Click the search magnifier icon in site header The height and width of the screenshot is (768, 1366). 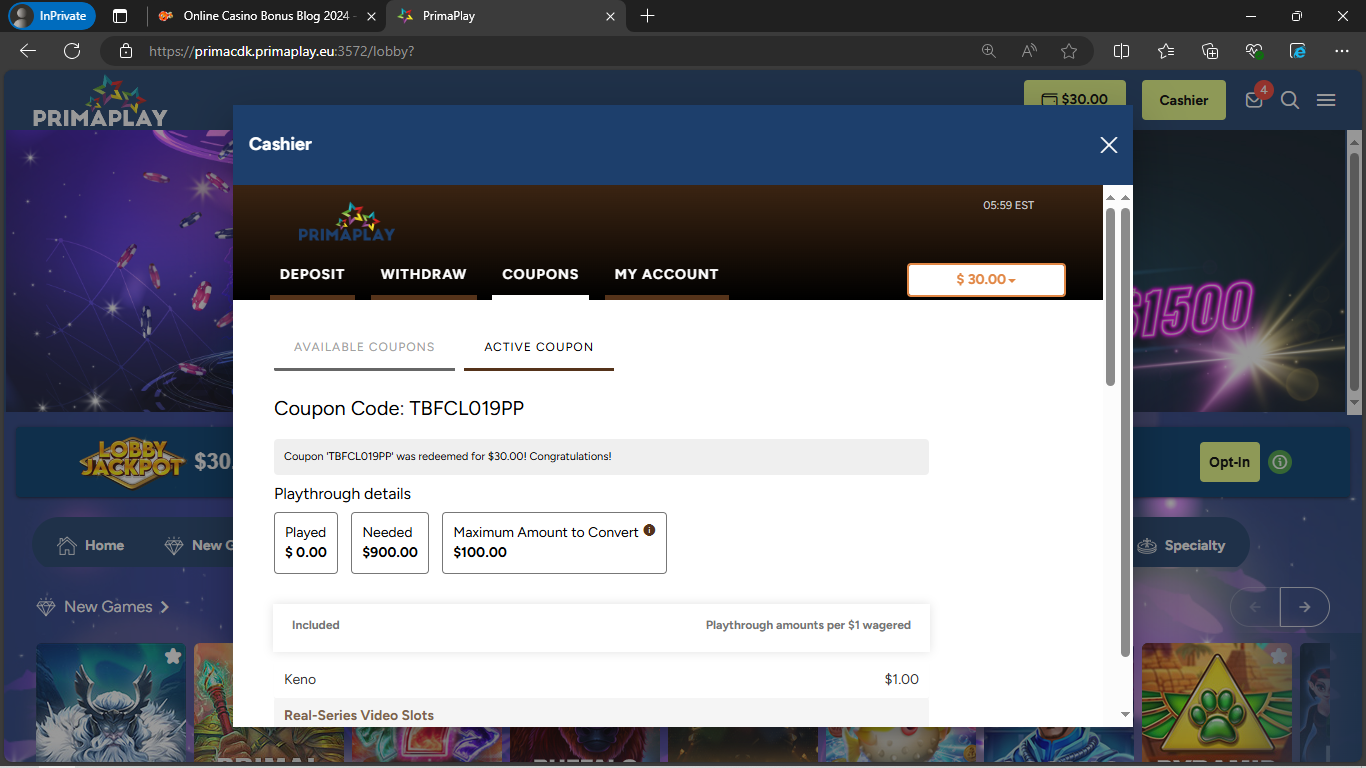pos(1290,100)
